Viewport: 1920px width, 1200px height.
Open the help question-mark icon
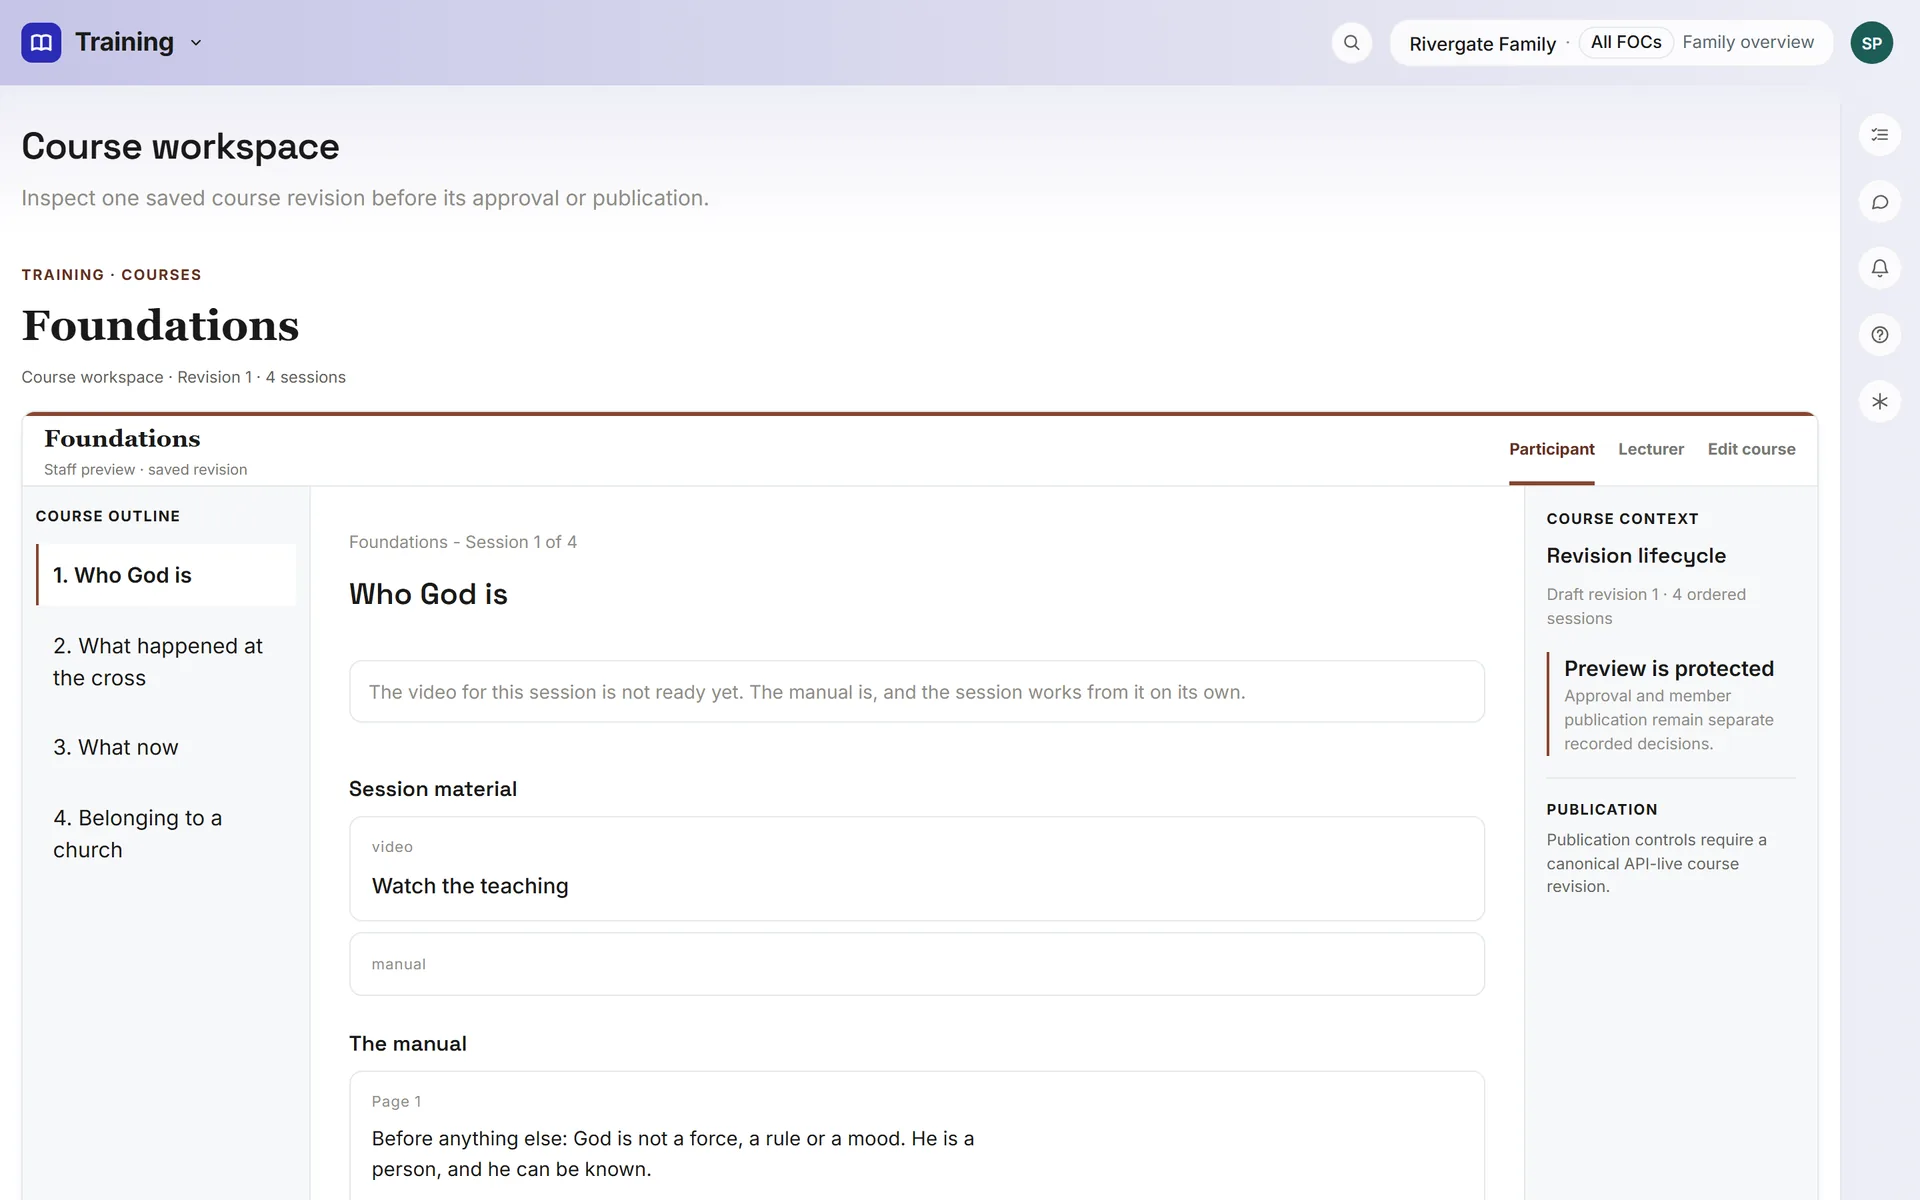1879,335
